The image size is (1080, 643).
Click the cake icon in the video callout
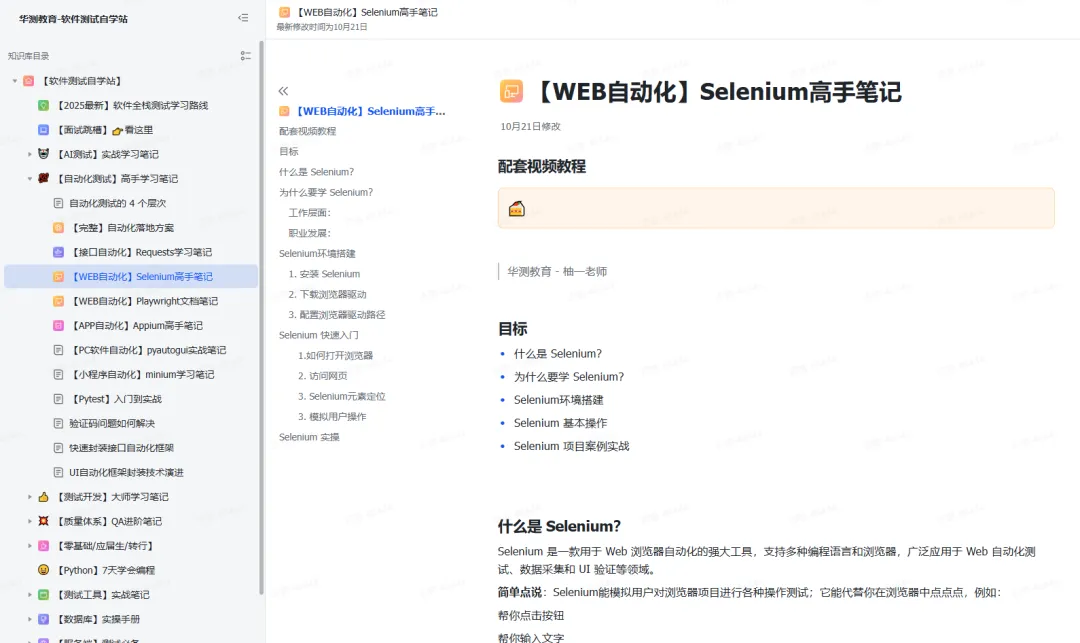517,208
